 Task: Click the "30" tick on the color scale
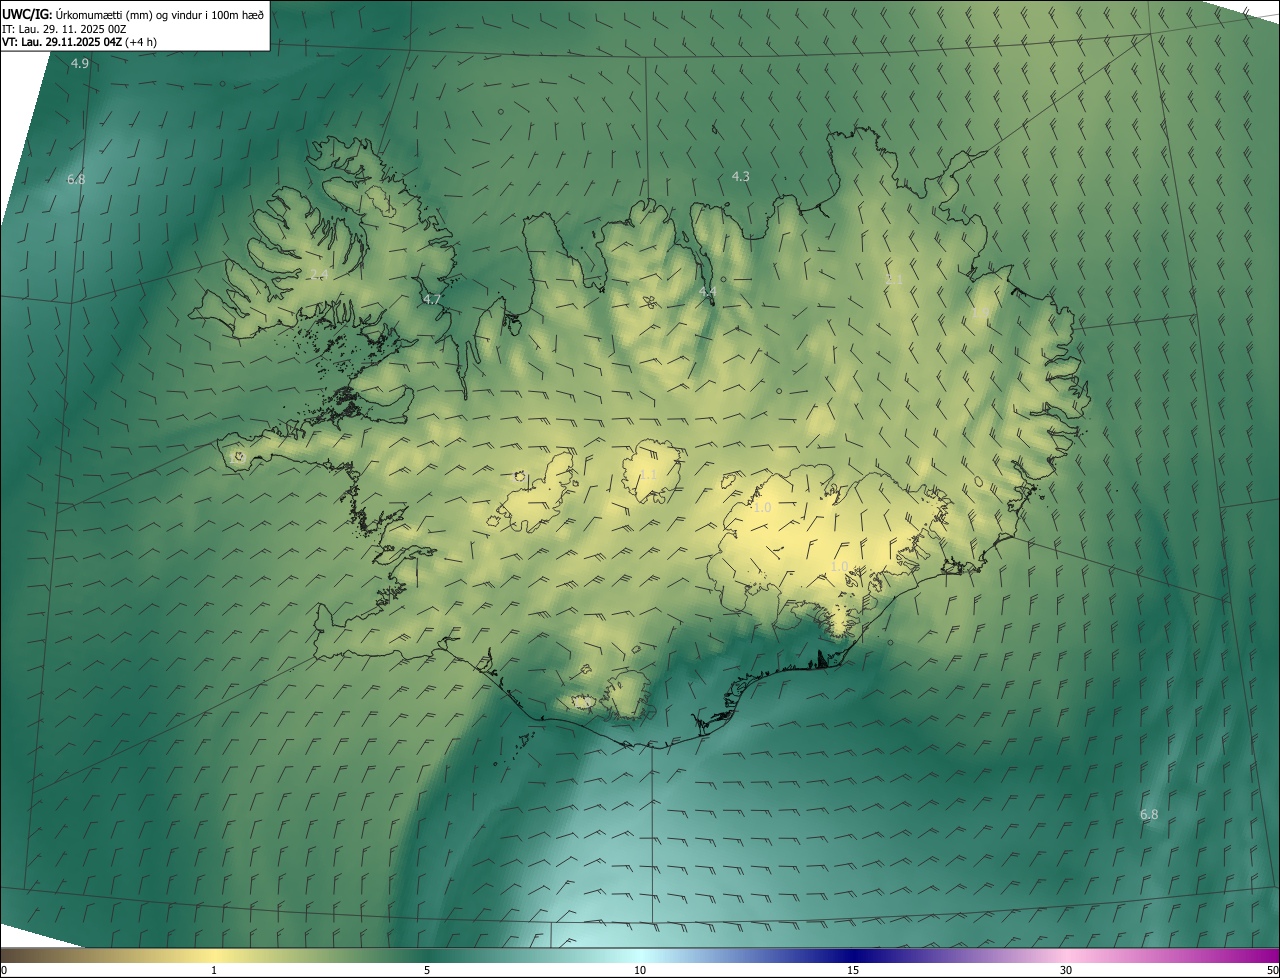(1066, 970)
